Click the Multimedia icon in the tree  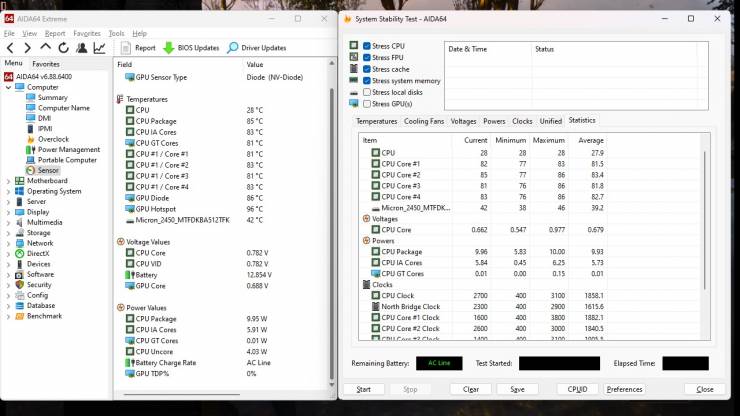[x=19, y=222]
